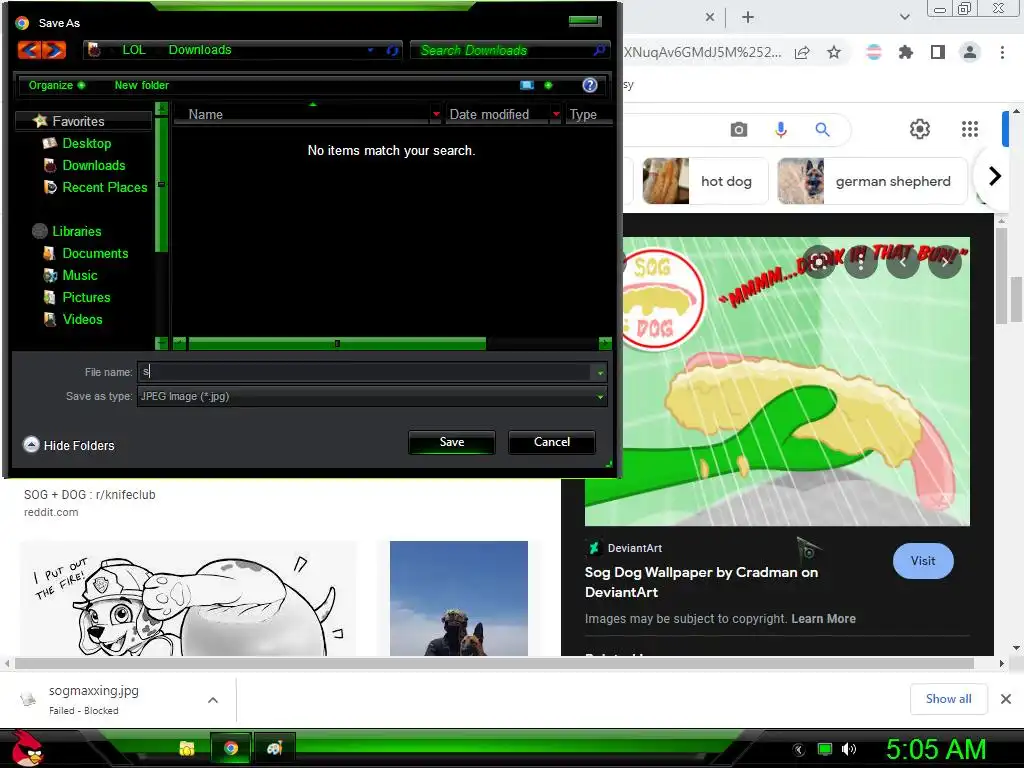Open Save as type dropdown
This screenshot has height=768, width=1024.
click(600, 396)
